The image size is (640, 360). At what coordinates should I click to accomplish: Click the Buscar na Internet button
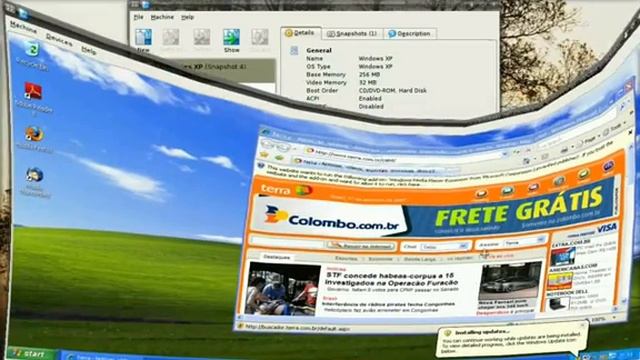point(361,246)
